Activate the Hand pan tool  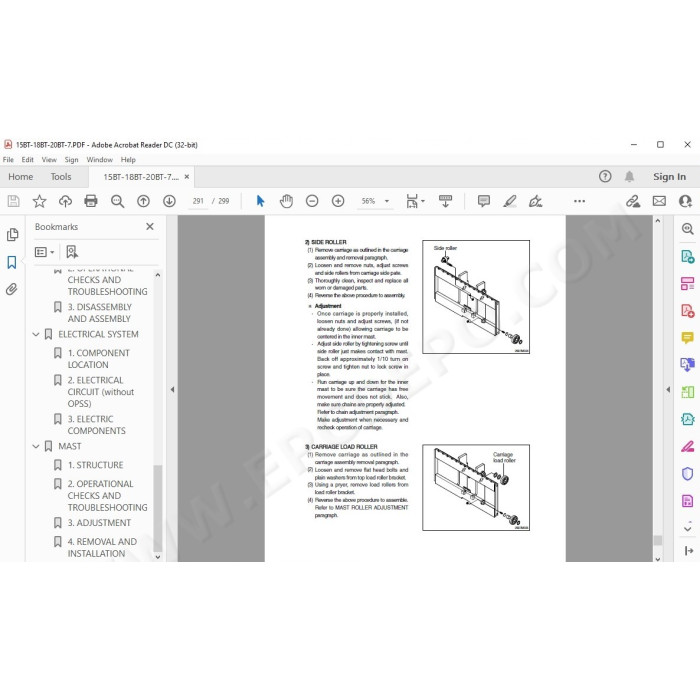[x=286, y=201]
